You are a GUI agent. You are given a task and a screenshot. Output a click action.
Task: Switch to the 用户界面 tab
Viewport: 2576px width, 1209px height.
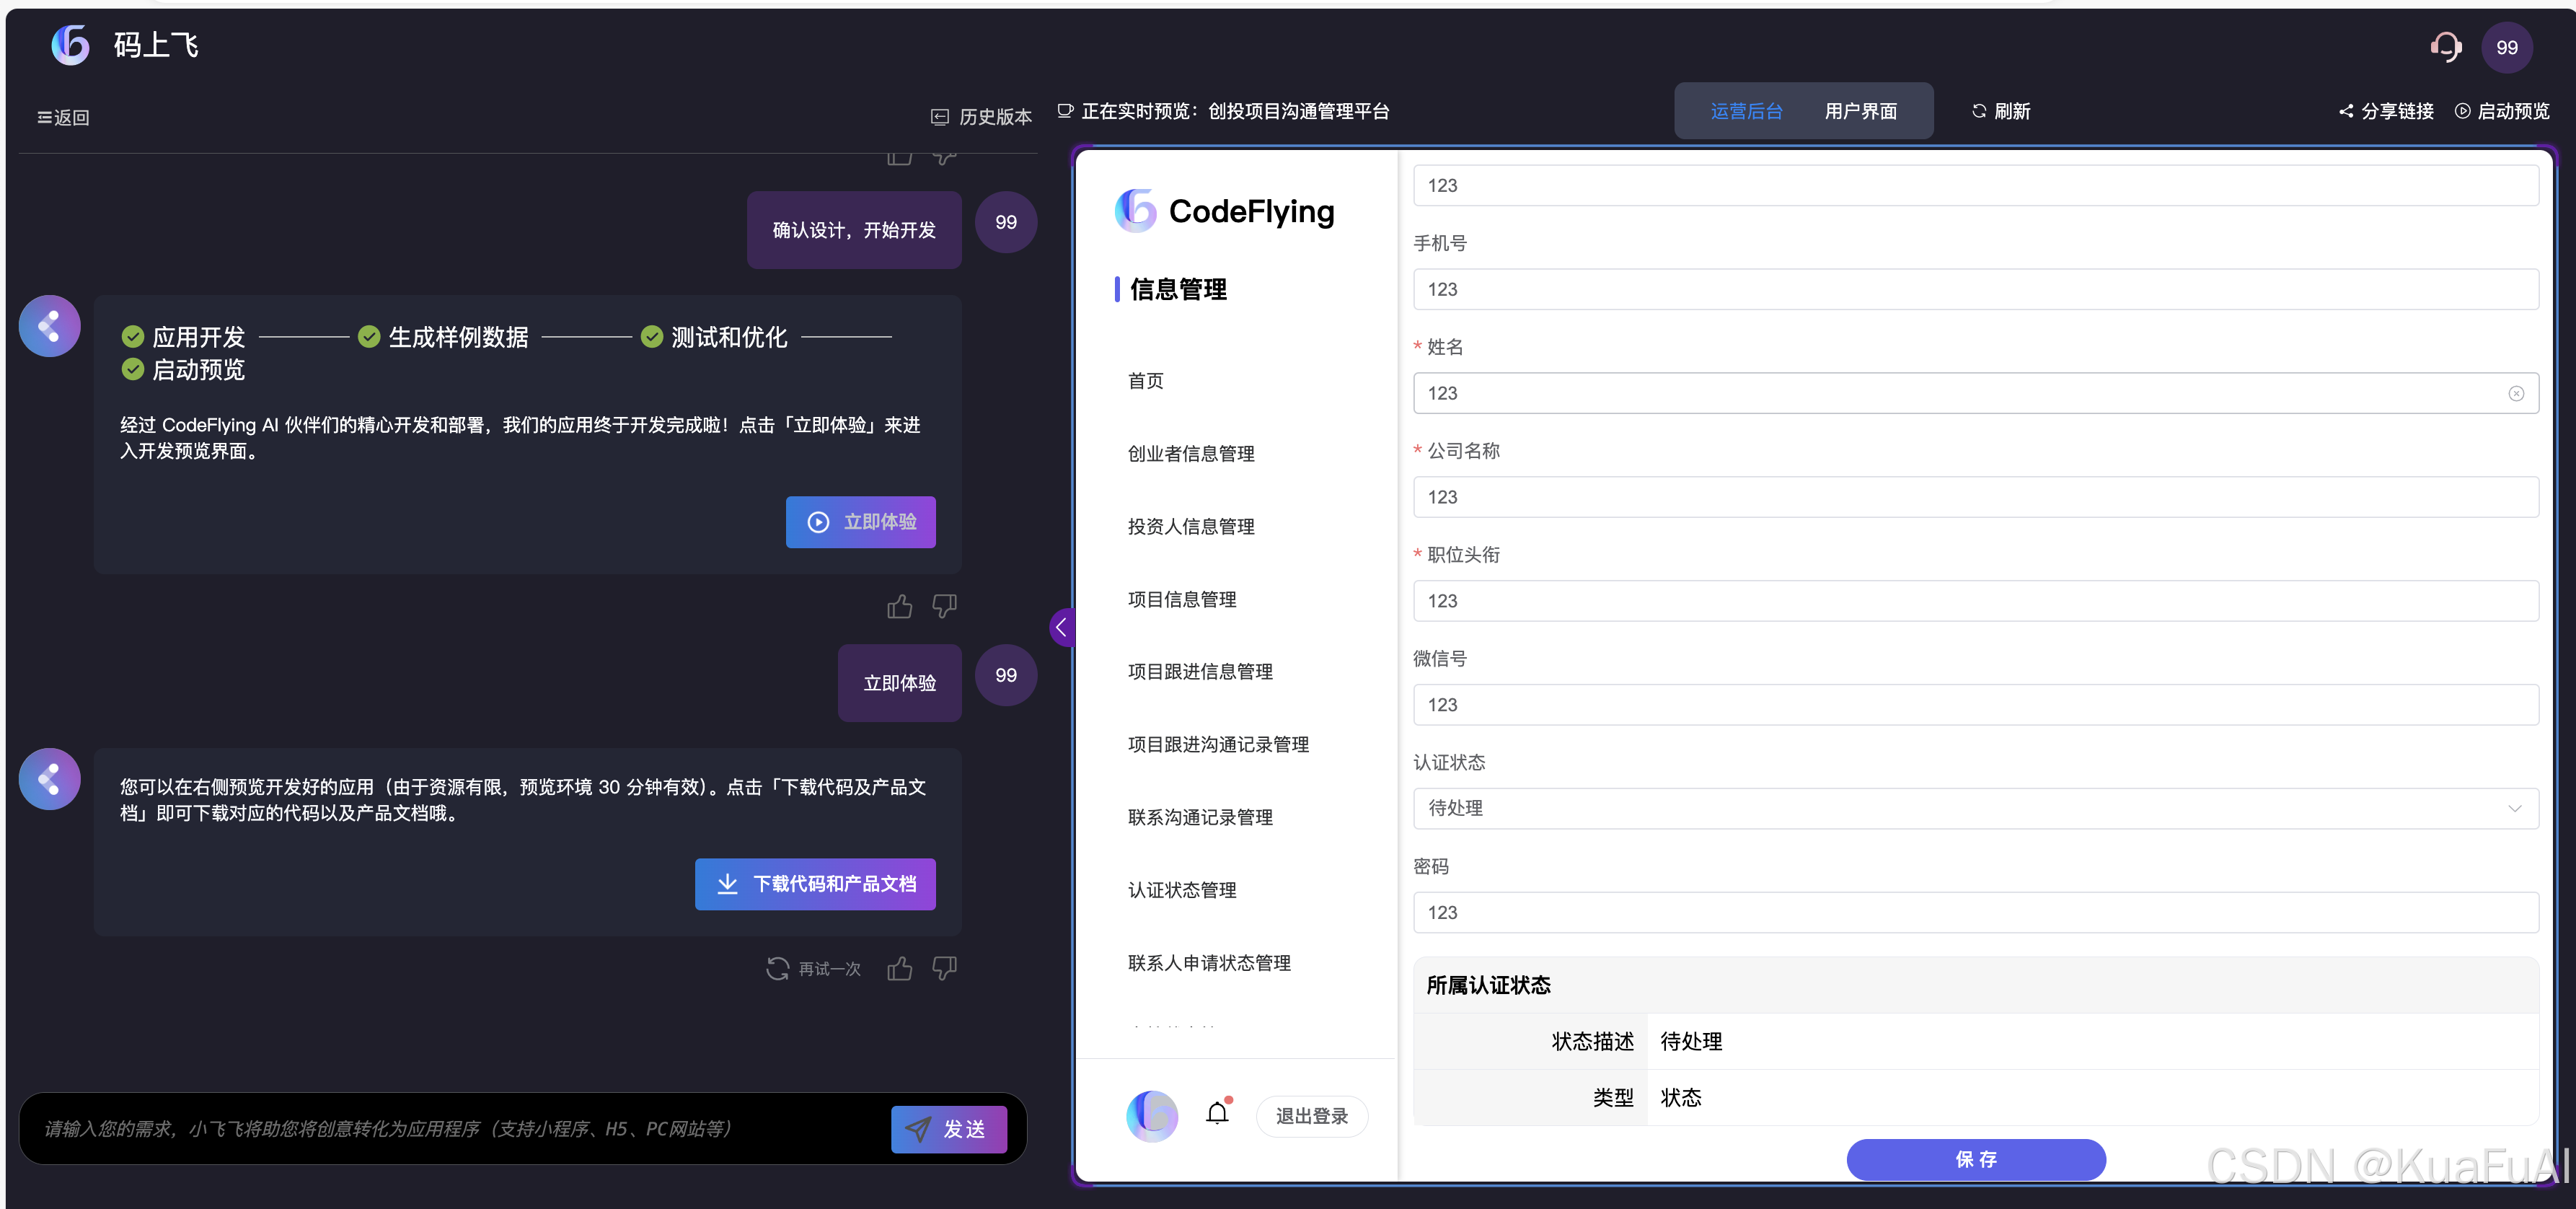[1860, 111]
